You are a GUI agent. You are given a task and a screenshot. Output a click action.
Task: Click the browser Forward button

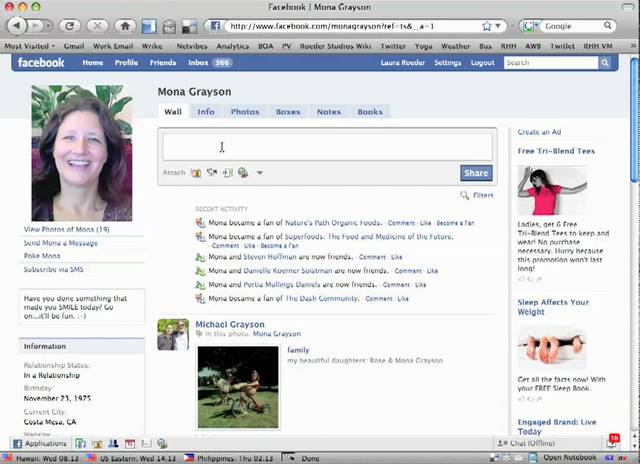point(36,26)
